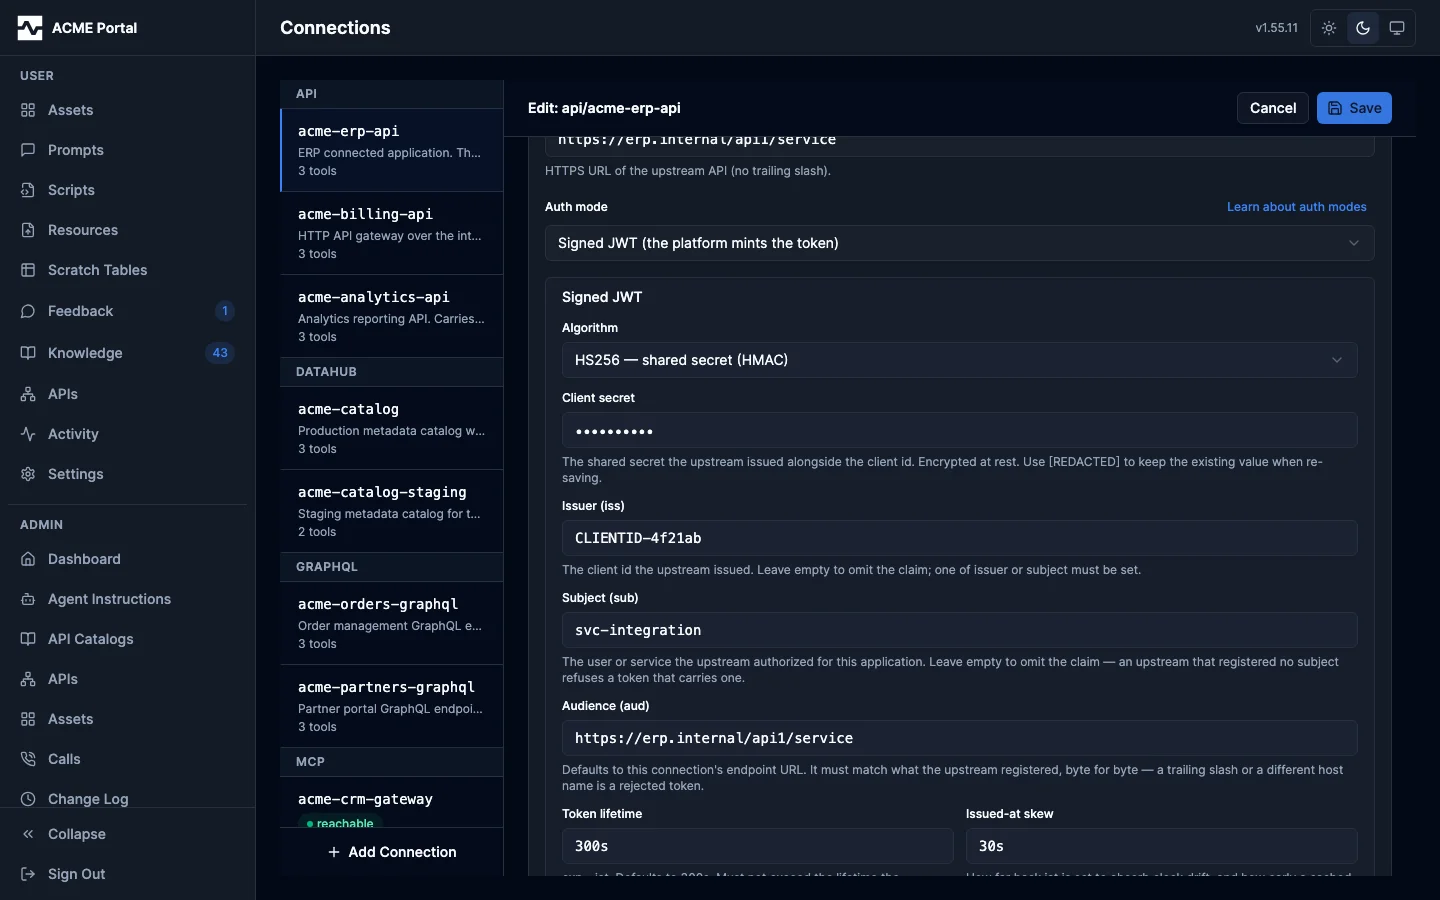Click the Token lifetime field
This screenshot has height=900, width=1440.
click(758, 846)
